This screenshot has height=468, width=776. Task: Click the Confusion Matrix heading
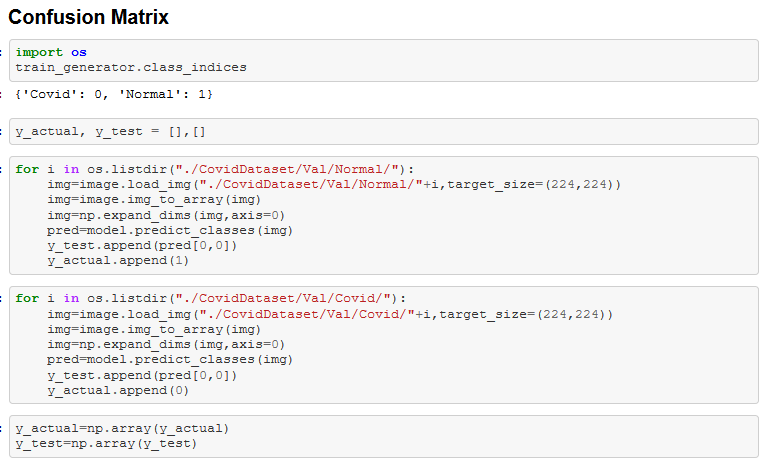click(88, 17)
